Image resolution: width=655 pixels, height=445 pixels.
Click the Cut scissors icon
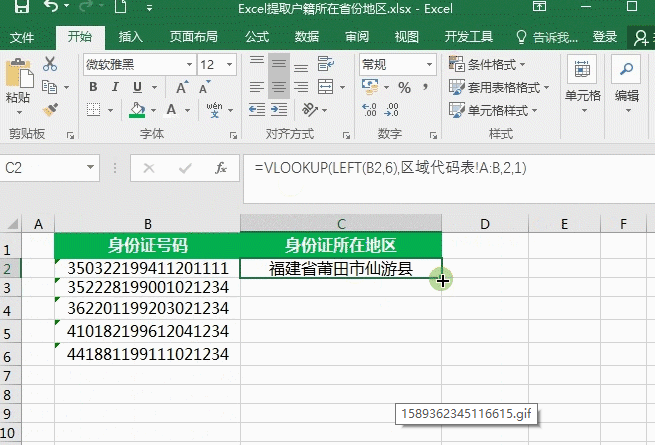click(50, 64)
